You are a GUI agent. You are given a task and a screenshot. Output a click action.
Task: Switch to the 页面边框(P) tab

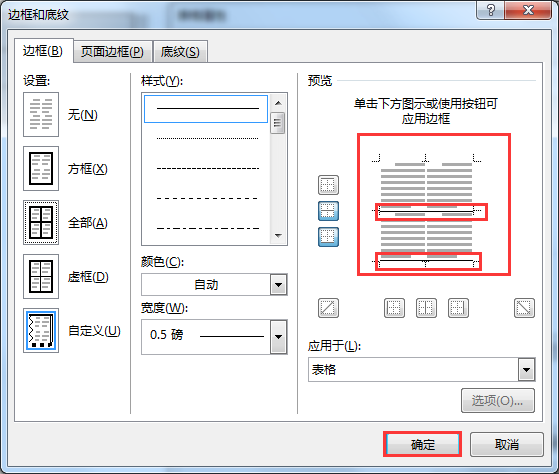(x=113, y=52)
